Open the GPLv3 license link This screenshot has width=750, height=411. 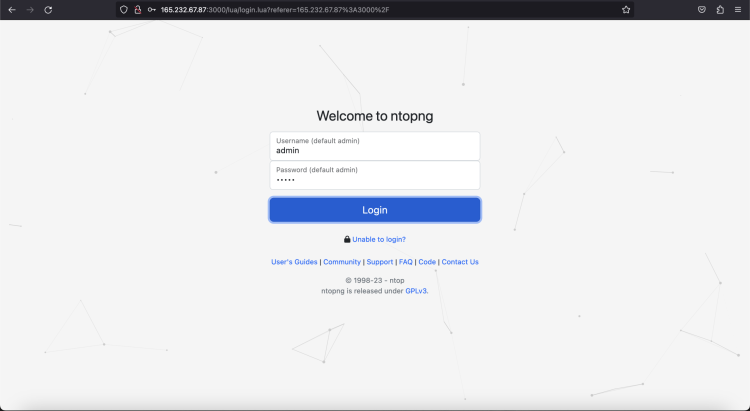(x=416, y=291)
